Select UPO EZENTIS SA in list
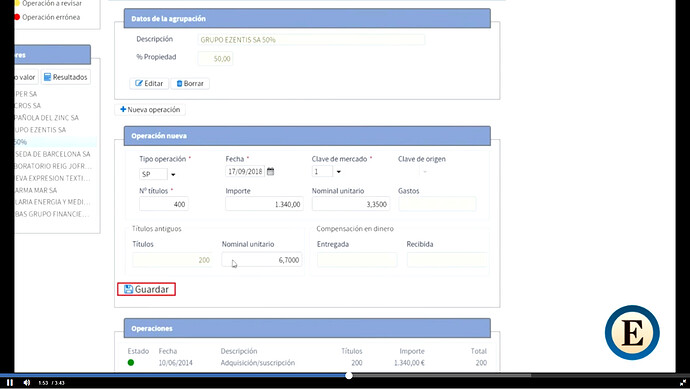 tap(40, 130)
